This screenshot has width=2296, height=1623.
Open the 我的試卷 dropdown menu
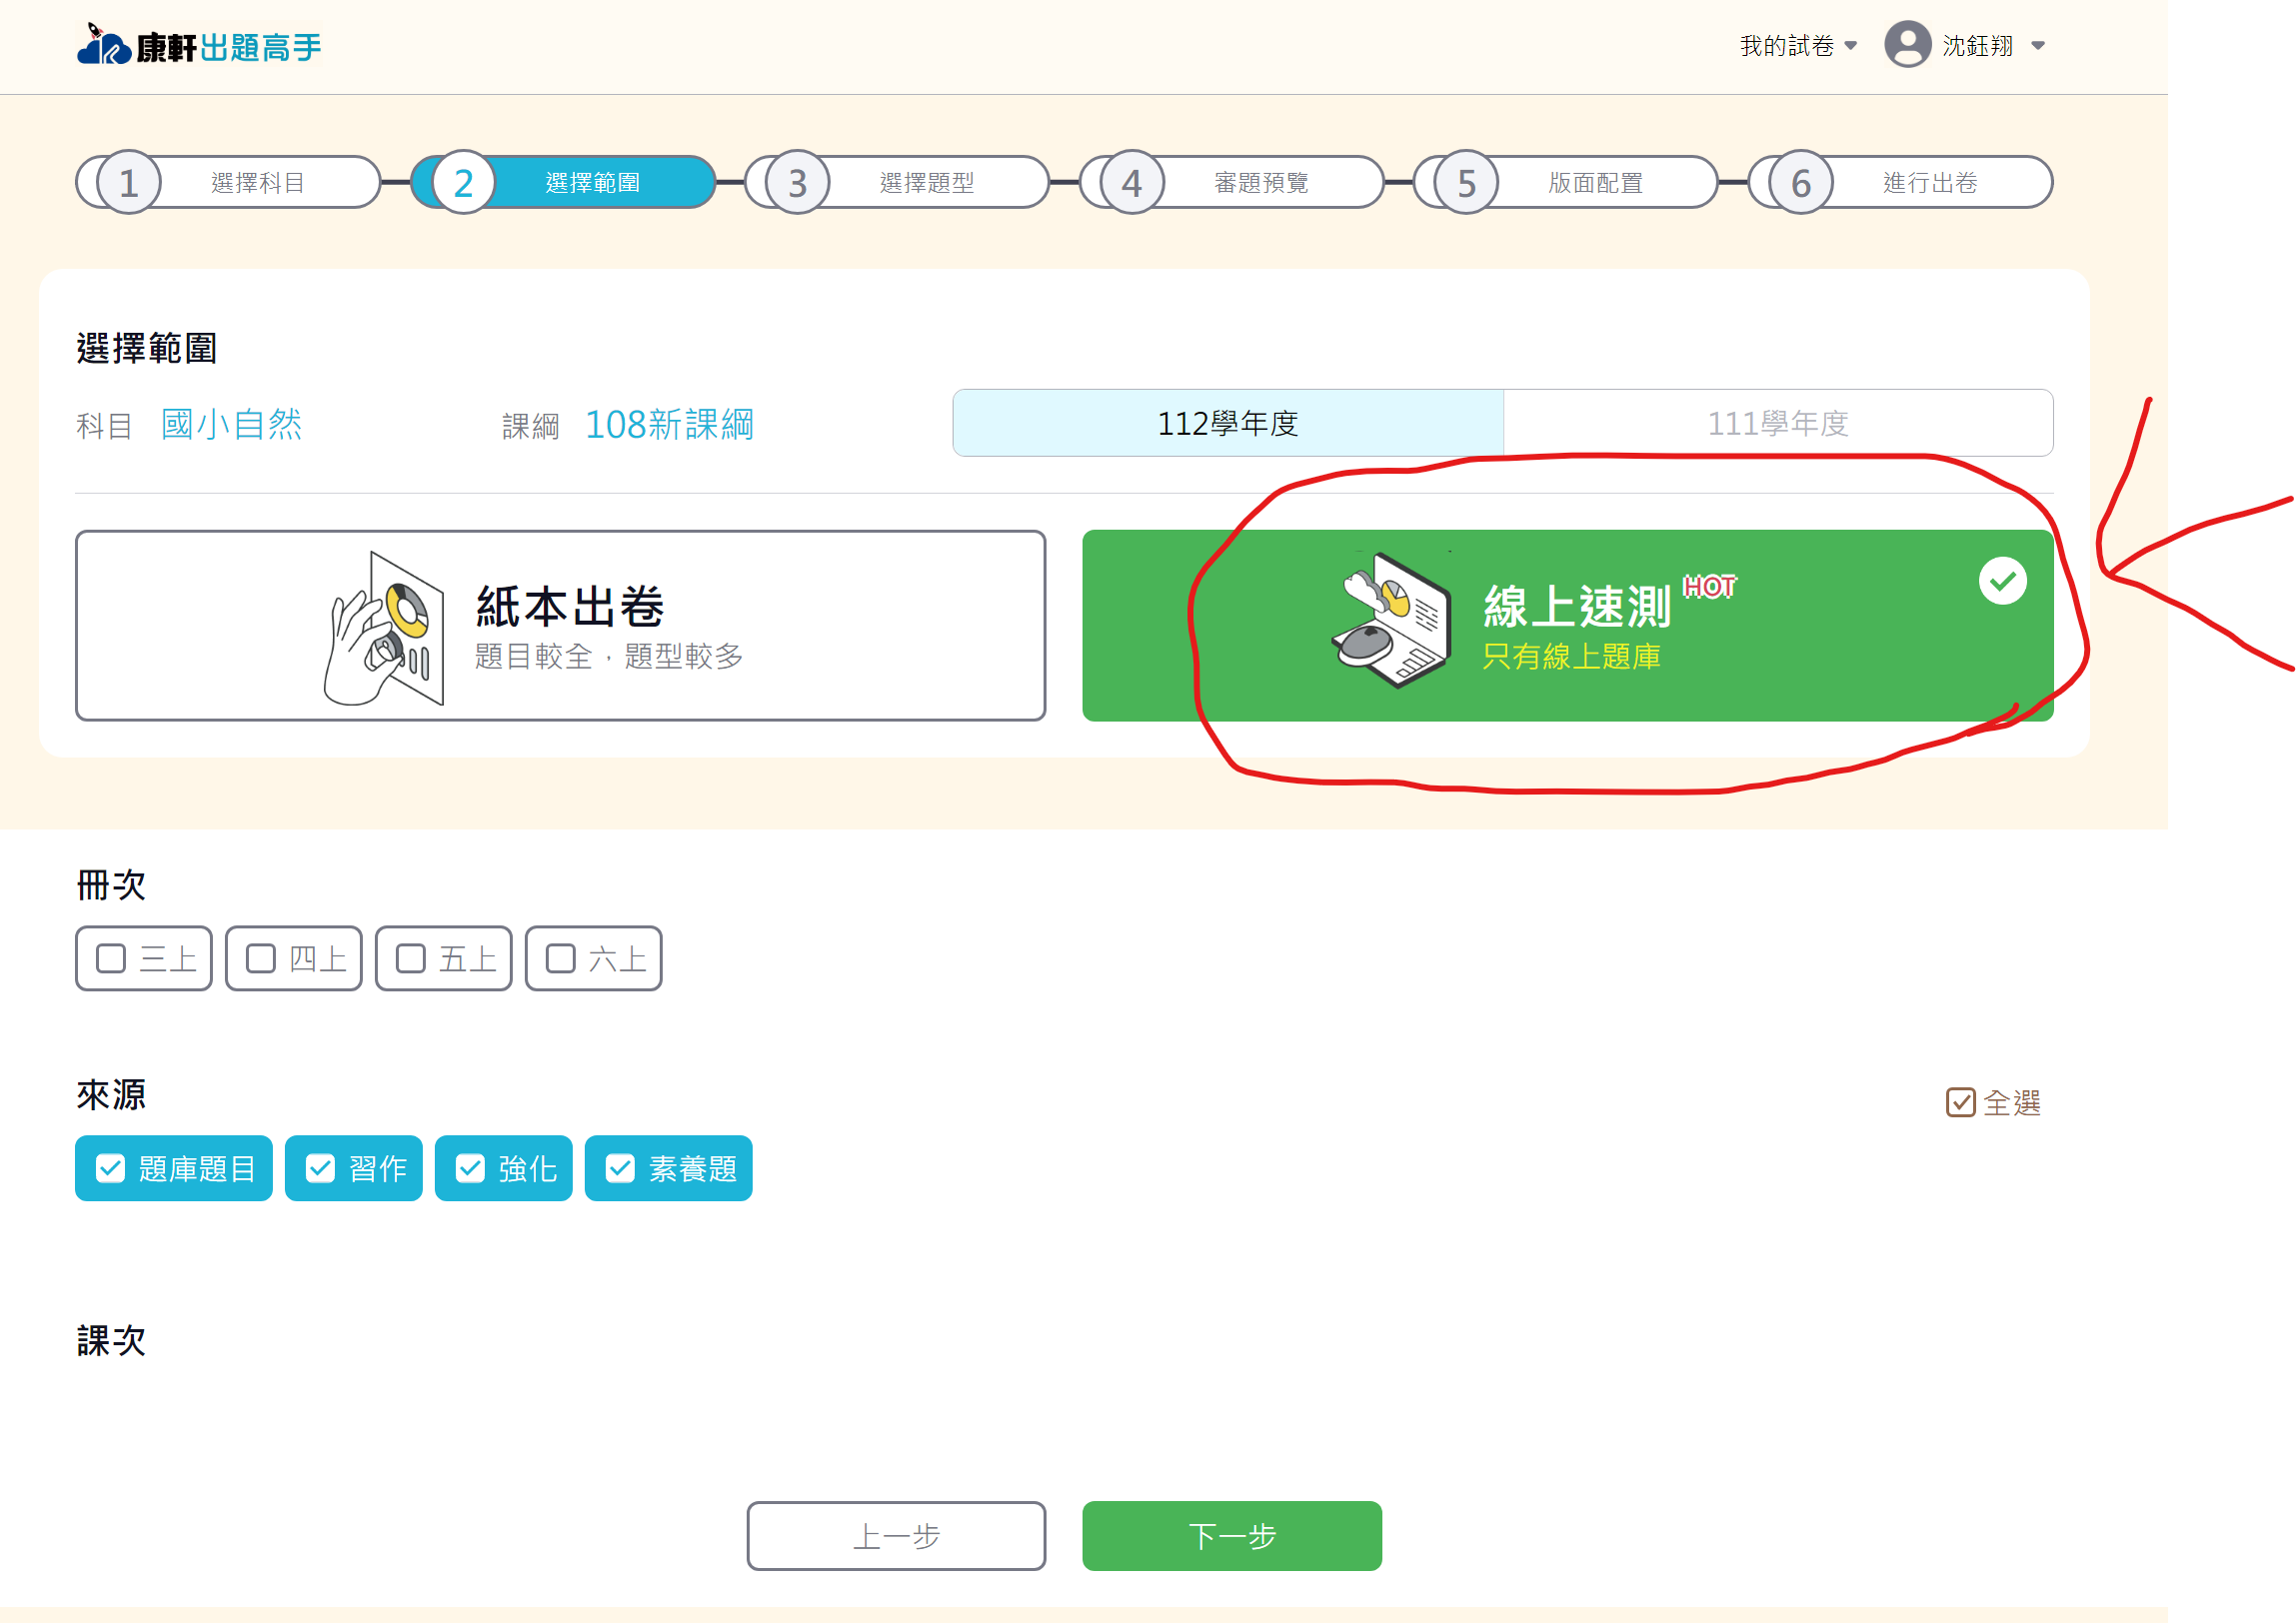[1797, 46]
